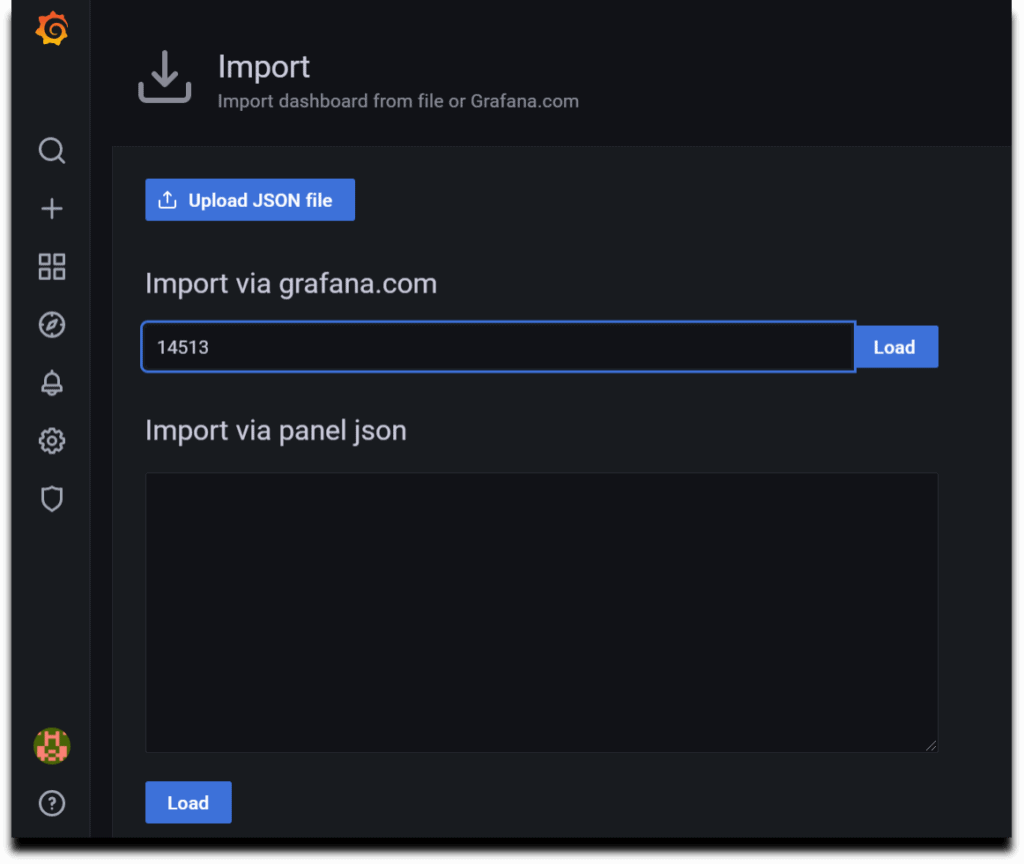Viewport: 1024px width, 864px height.
Task: Click the Upload JSON file button
Action: coord(250,200)
